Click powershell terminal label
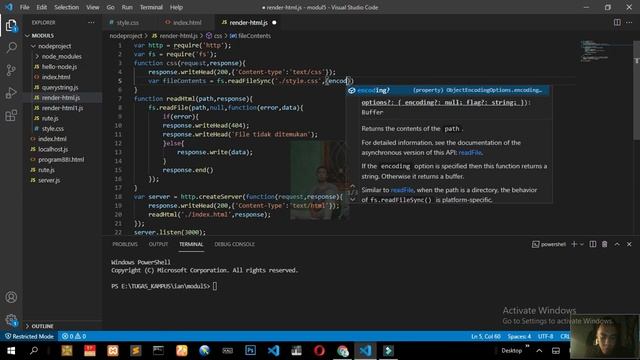Image resolution: width=640 pixels, height=360 pixels. click(x=549, y=244)
